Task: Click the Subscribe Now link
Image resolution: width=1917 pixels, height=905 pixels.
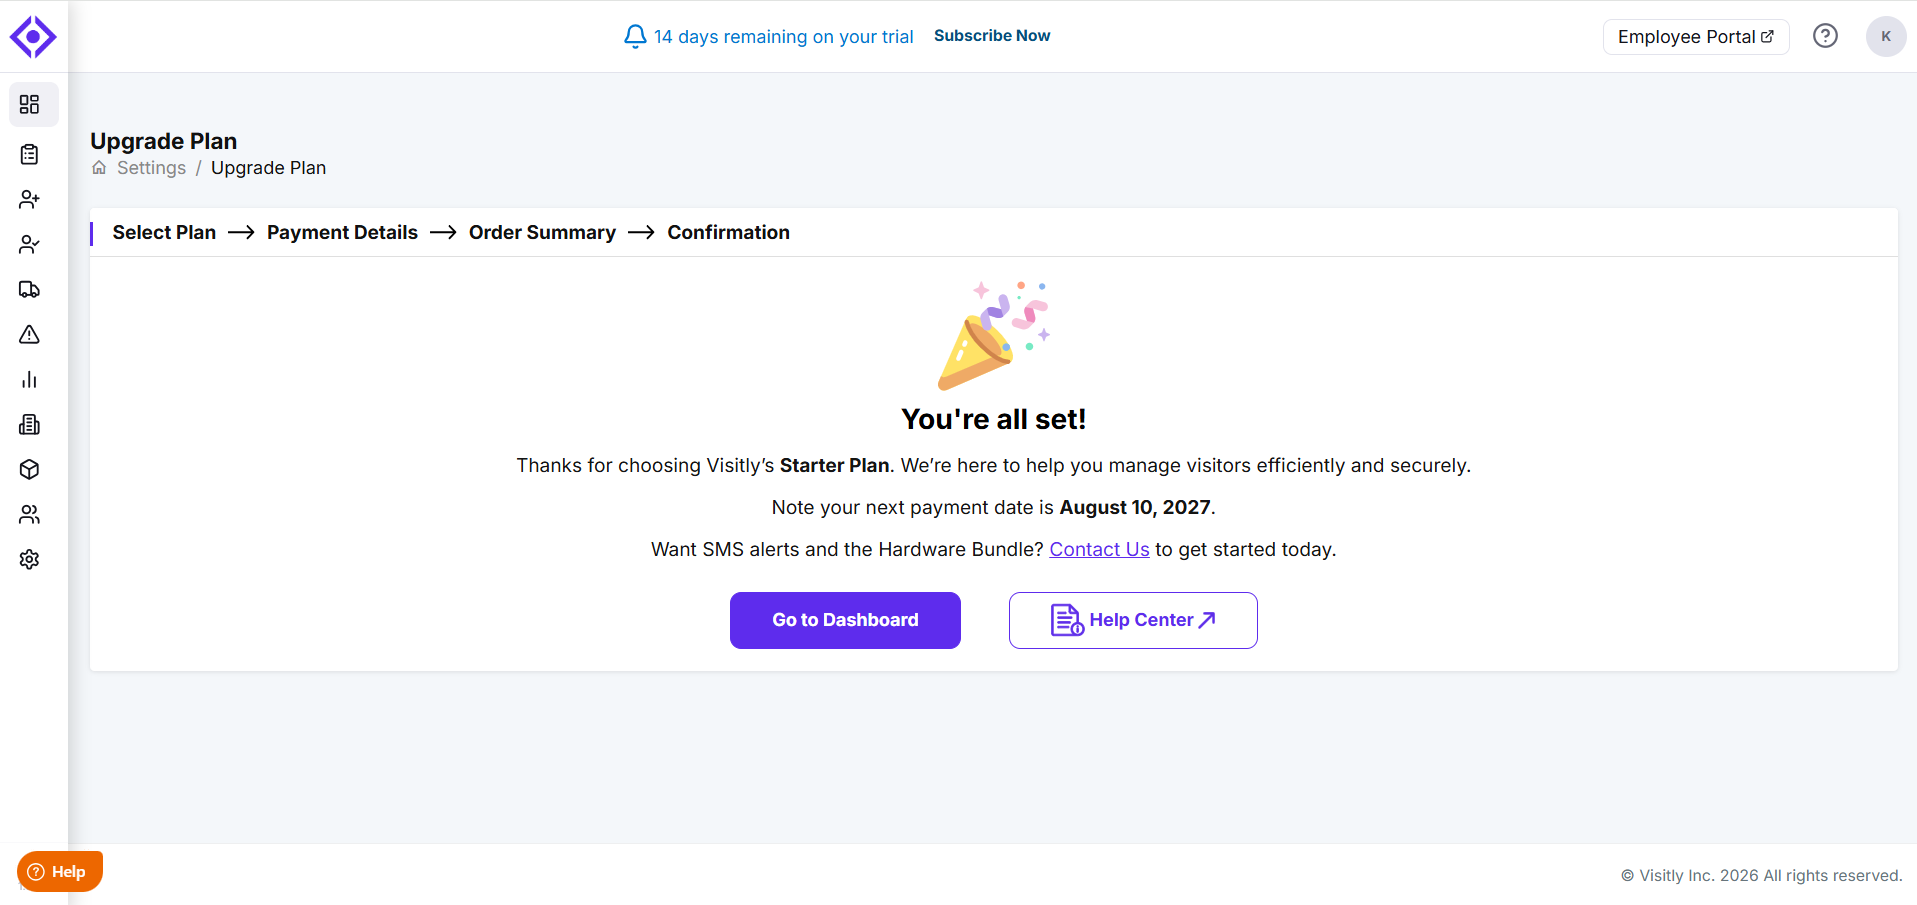Action: pyautogui.click(x=992, y=36)
